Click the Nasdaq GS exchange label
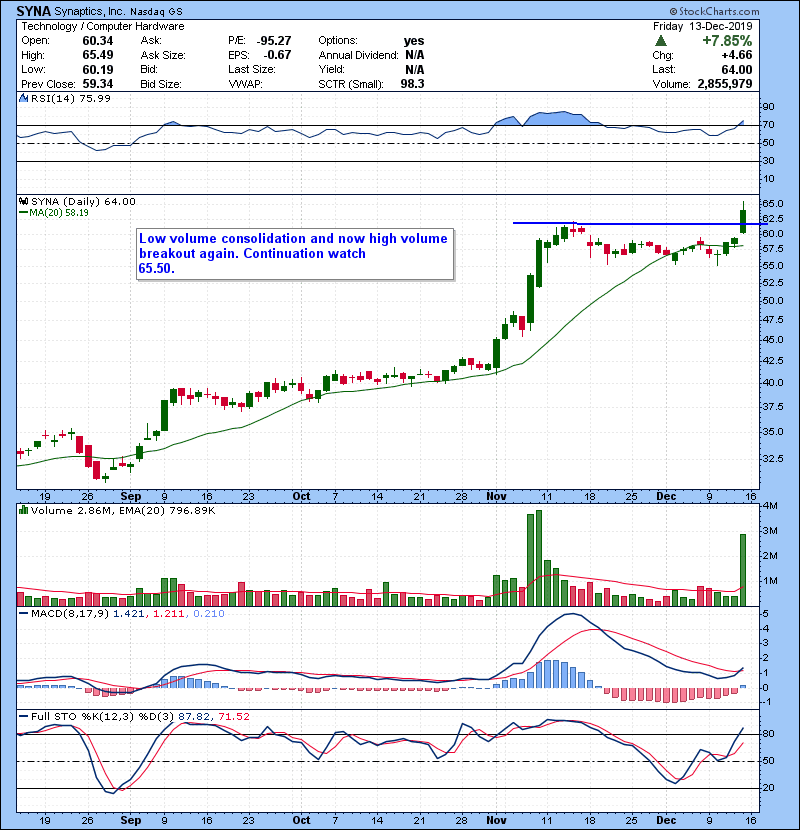Viewport: 800px width, 830px height. pyautogui.click(x=157, y=12)
